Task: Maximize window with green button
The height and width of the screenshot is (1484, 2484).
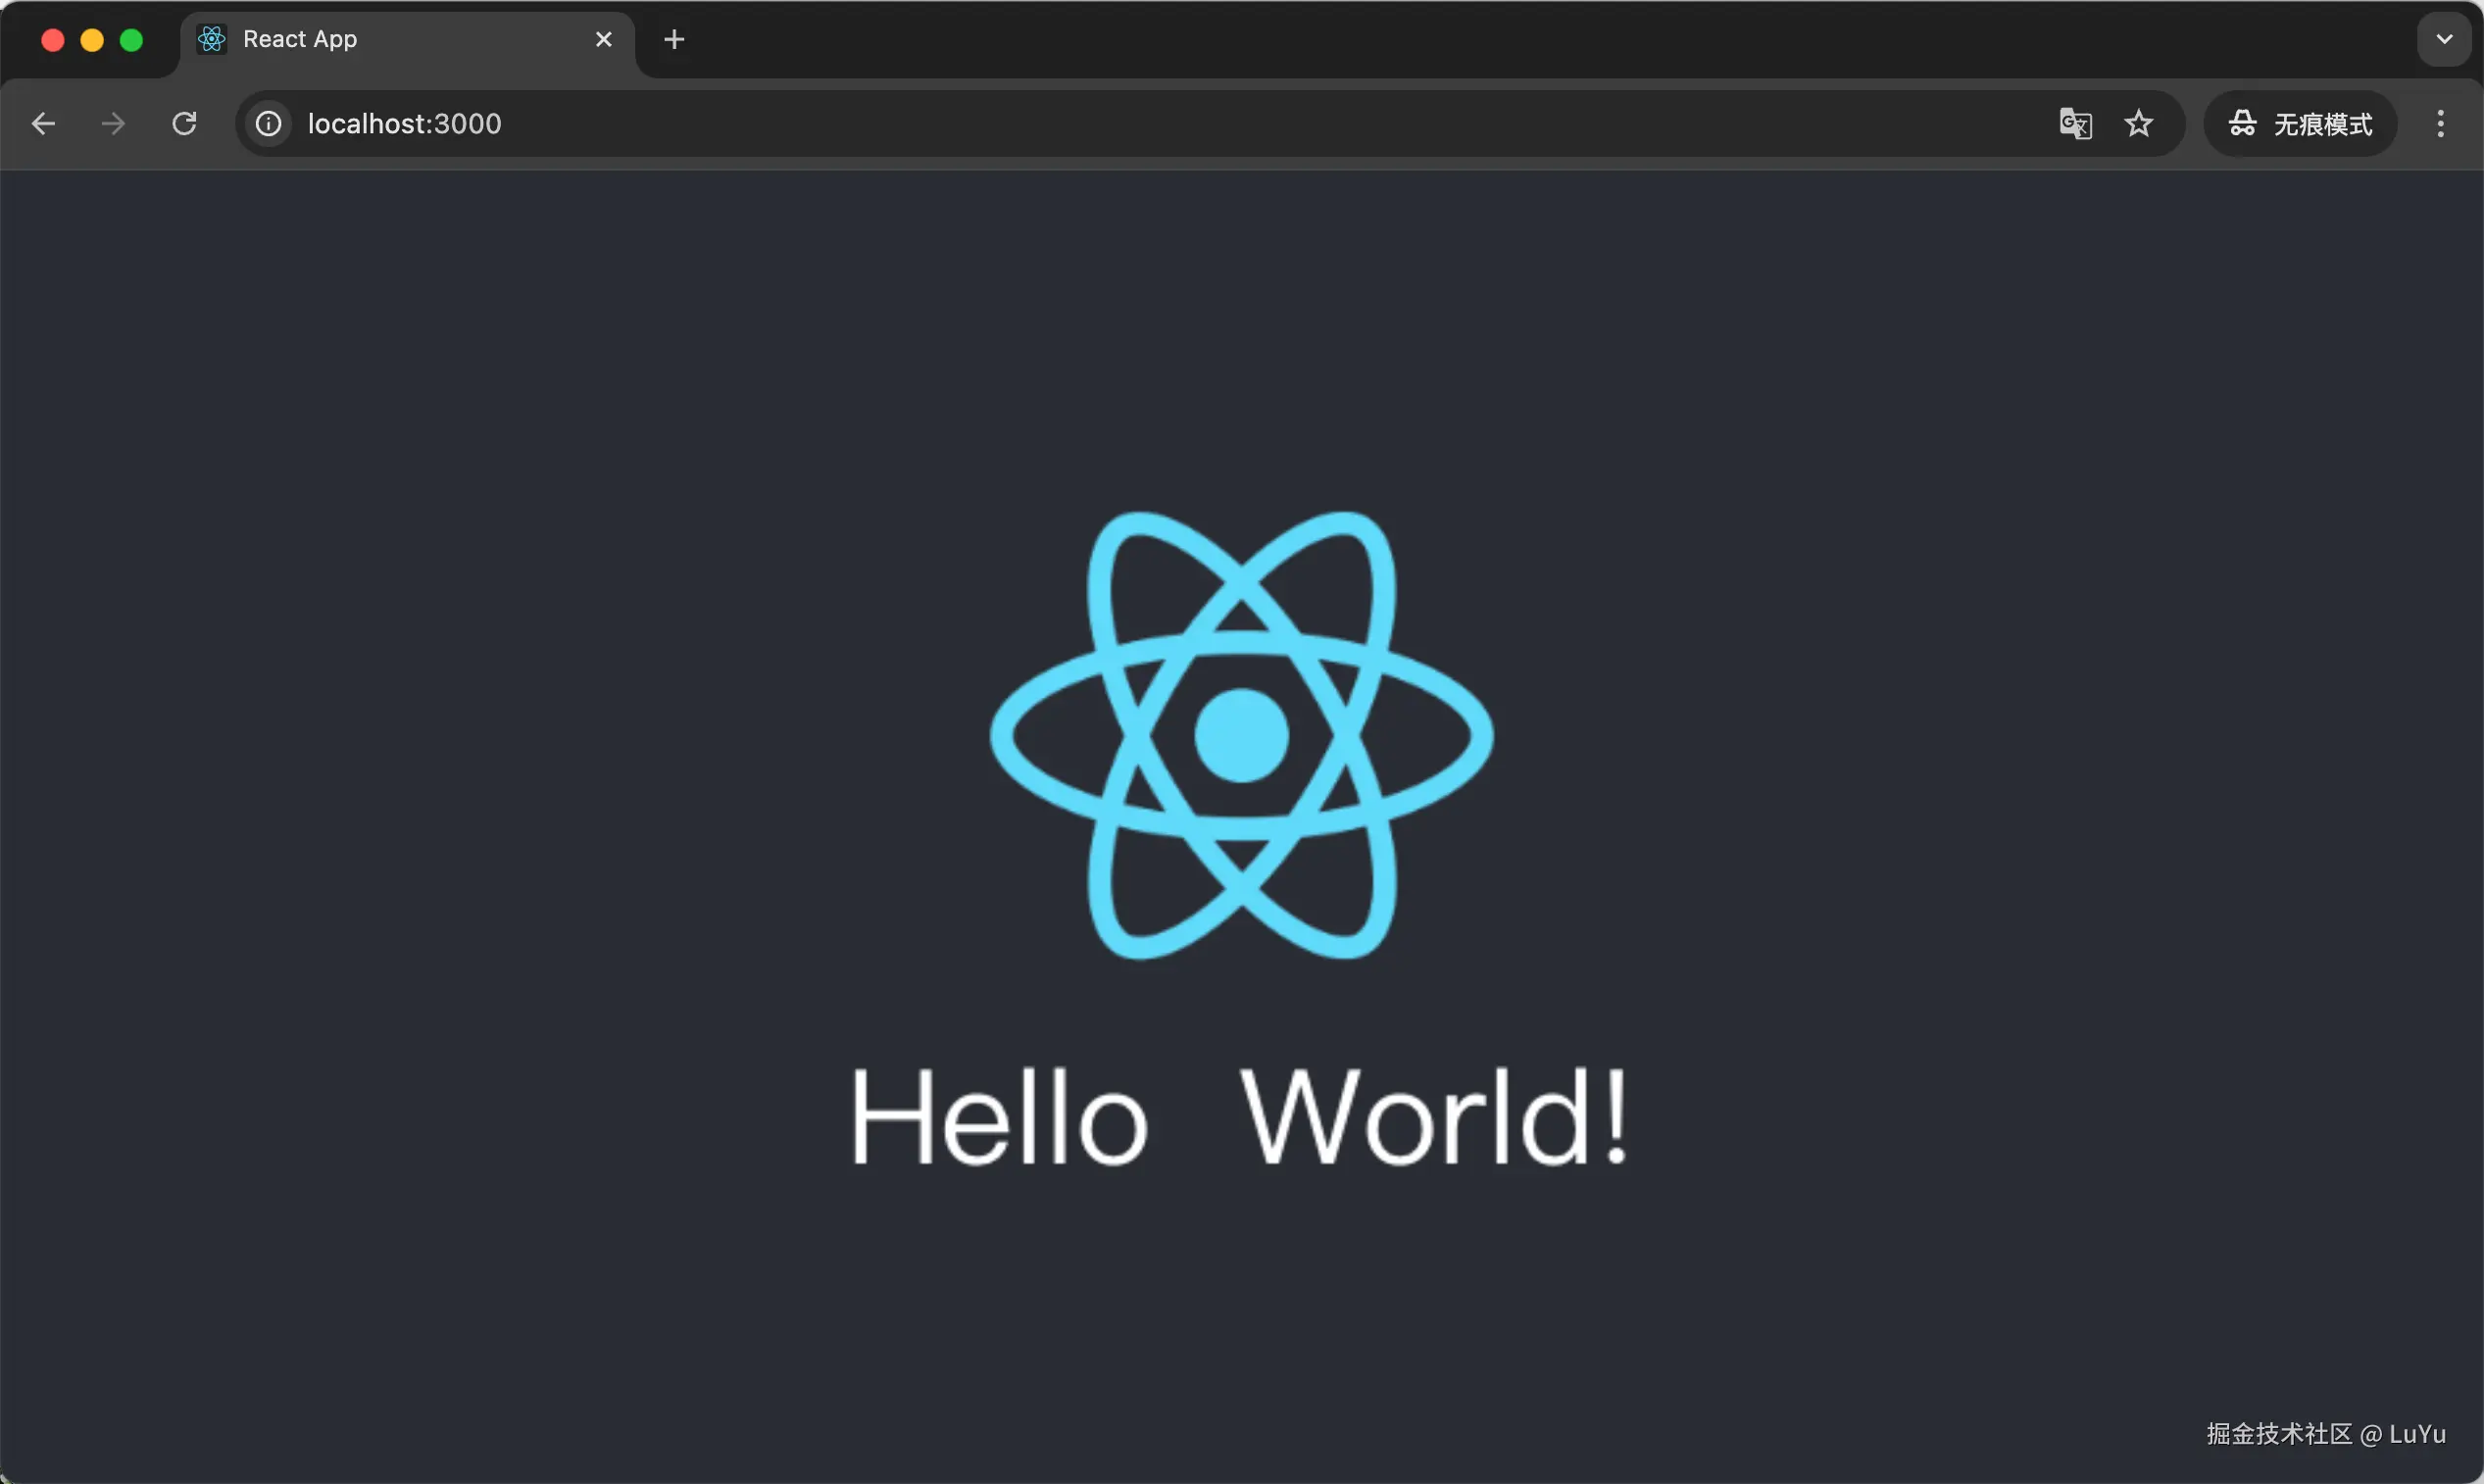Action: pos(131,39)
